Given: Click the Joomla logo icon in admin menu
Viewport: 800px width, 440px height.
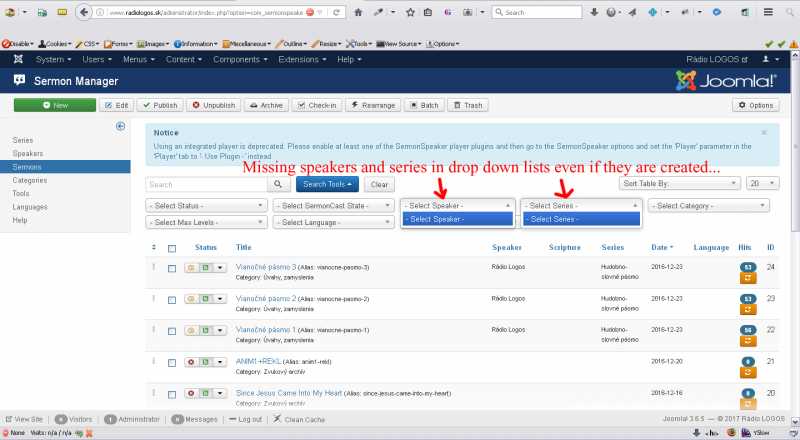Looking at the screenshot, I should (18, 59).
